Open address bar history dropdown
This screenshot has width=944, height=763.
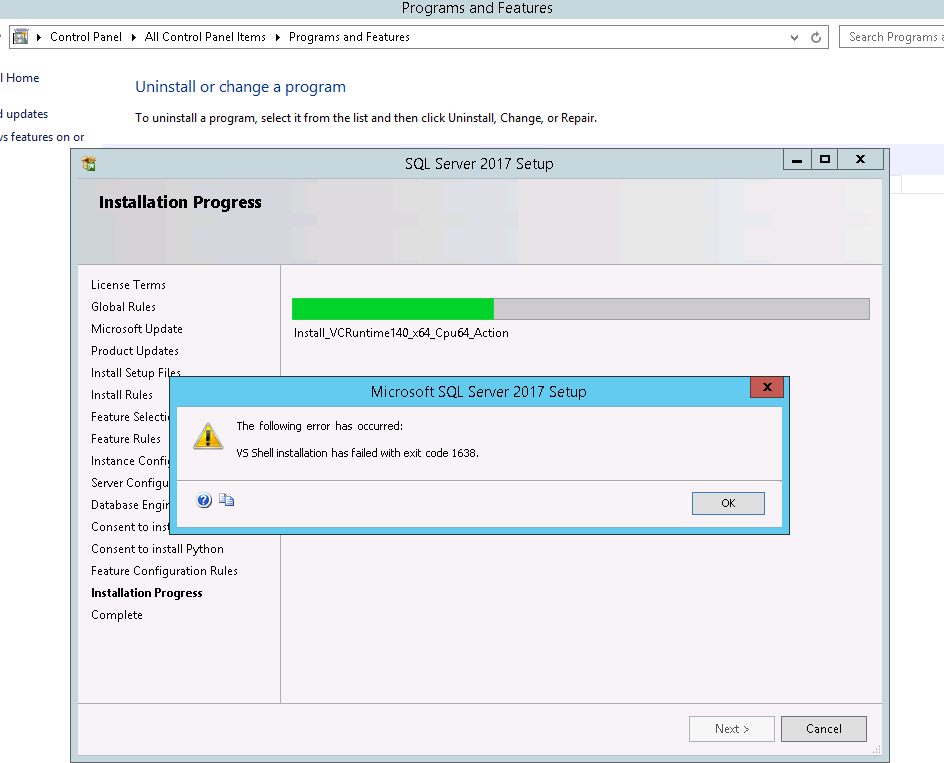click(x=794, y=37)
